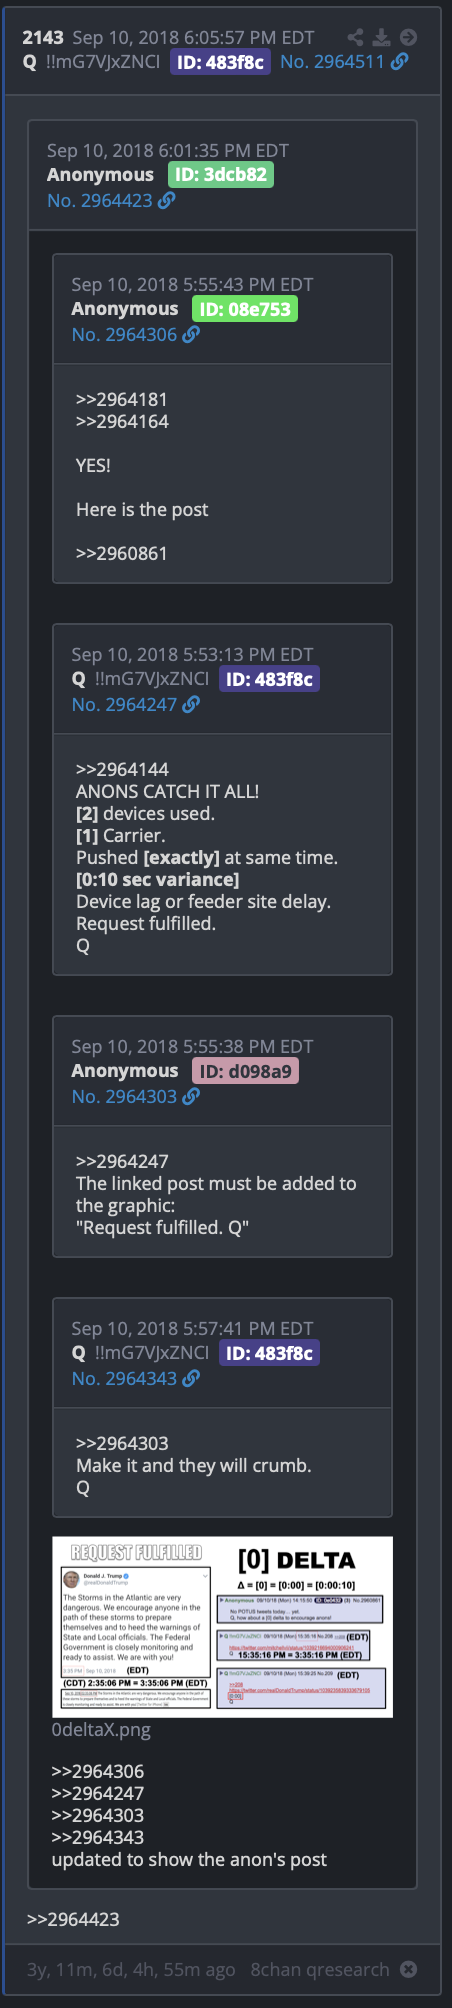Click the right arrow icon in header
452x2008 pixels.
[408, 37]
